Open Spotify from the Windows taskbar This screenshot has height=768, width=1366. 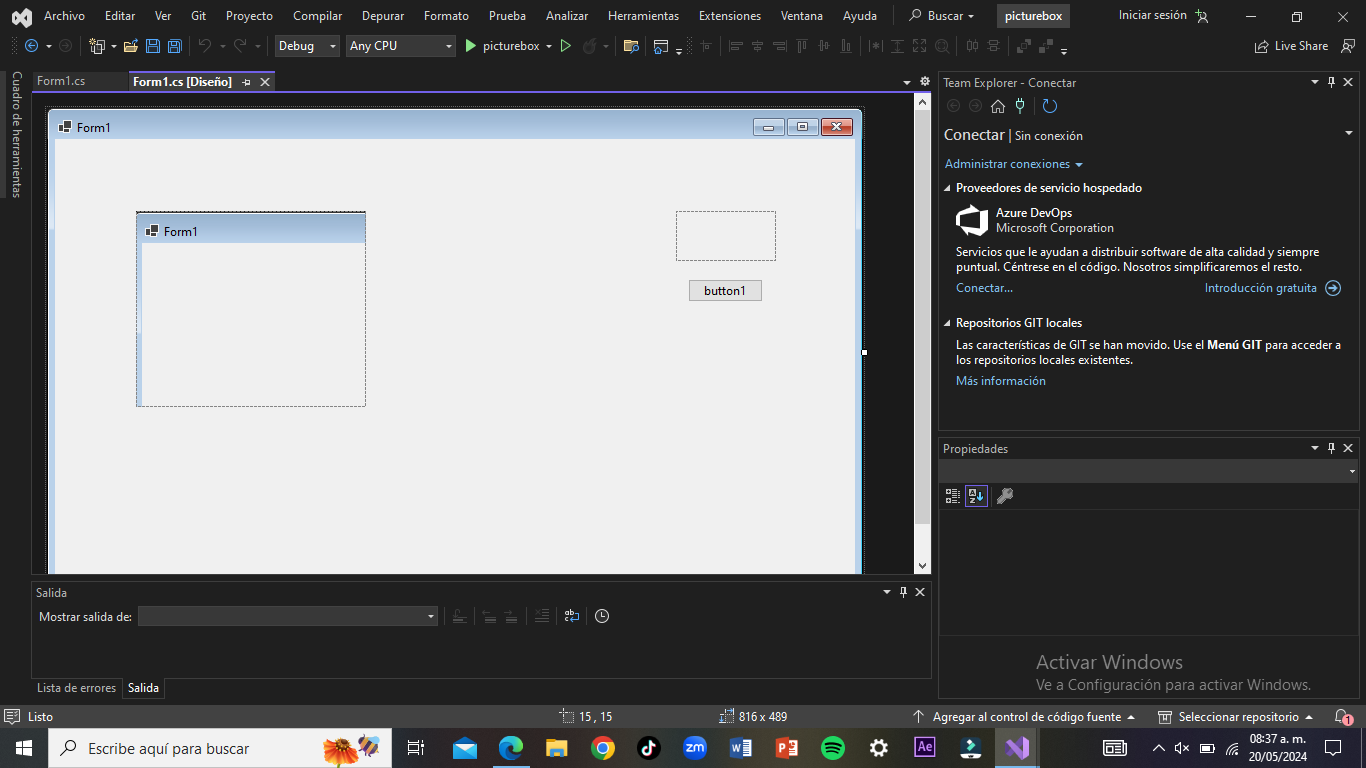click(832, 748)
